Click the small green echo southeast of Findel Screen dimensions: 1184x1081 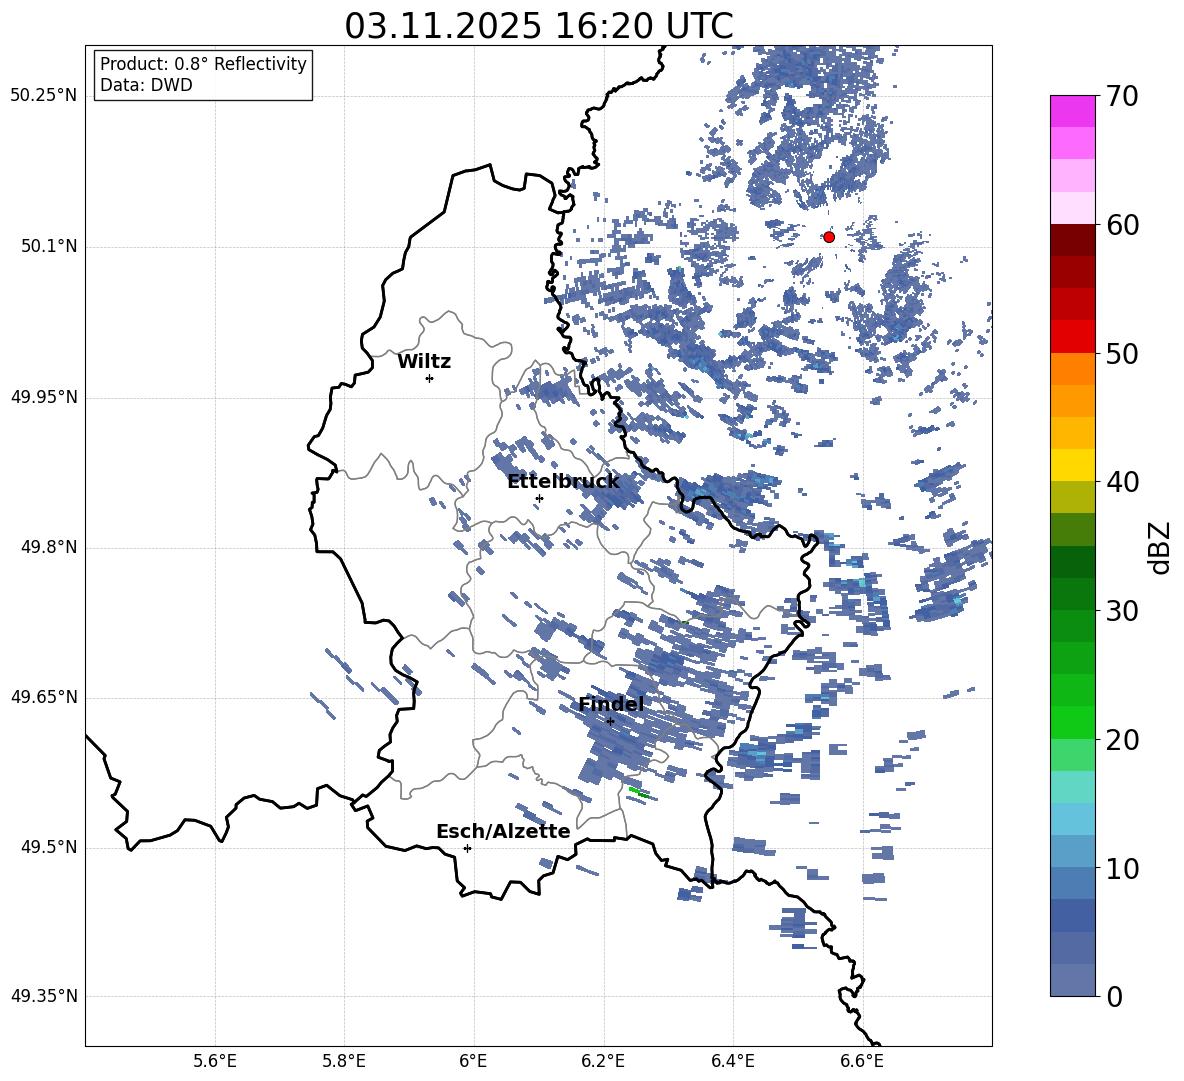coord(639,792)
